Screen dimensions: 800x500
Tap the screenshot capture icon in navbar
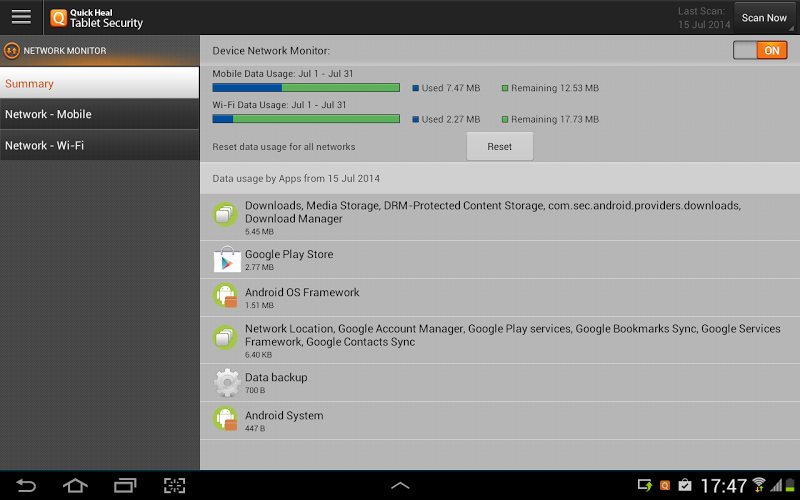point(174,485)
